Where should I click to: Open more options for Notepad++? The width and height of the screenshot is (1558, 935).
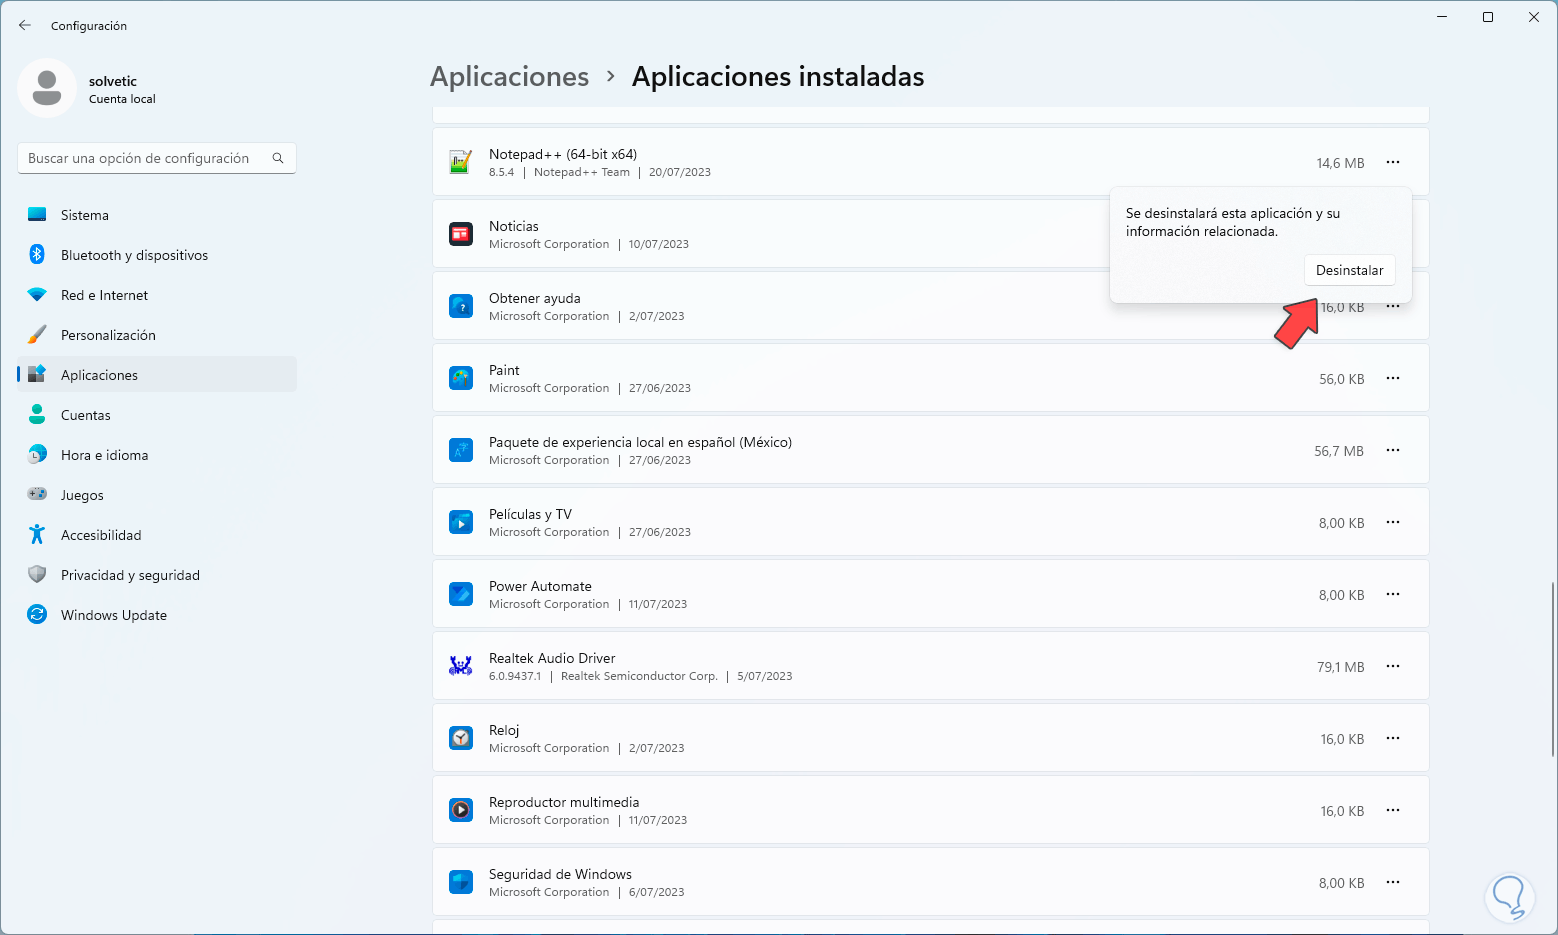point(1393,162)
